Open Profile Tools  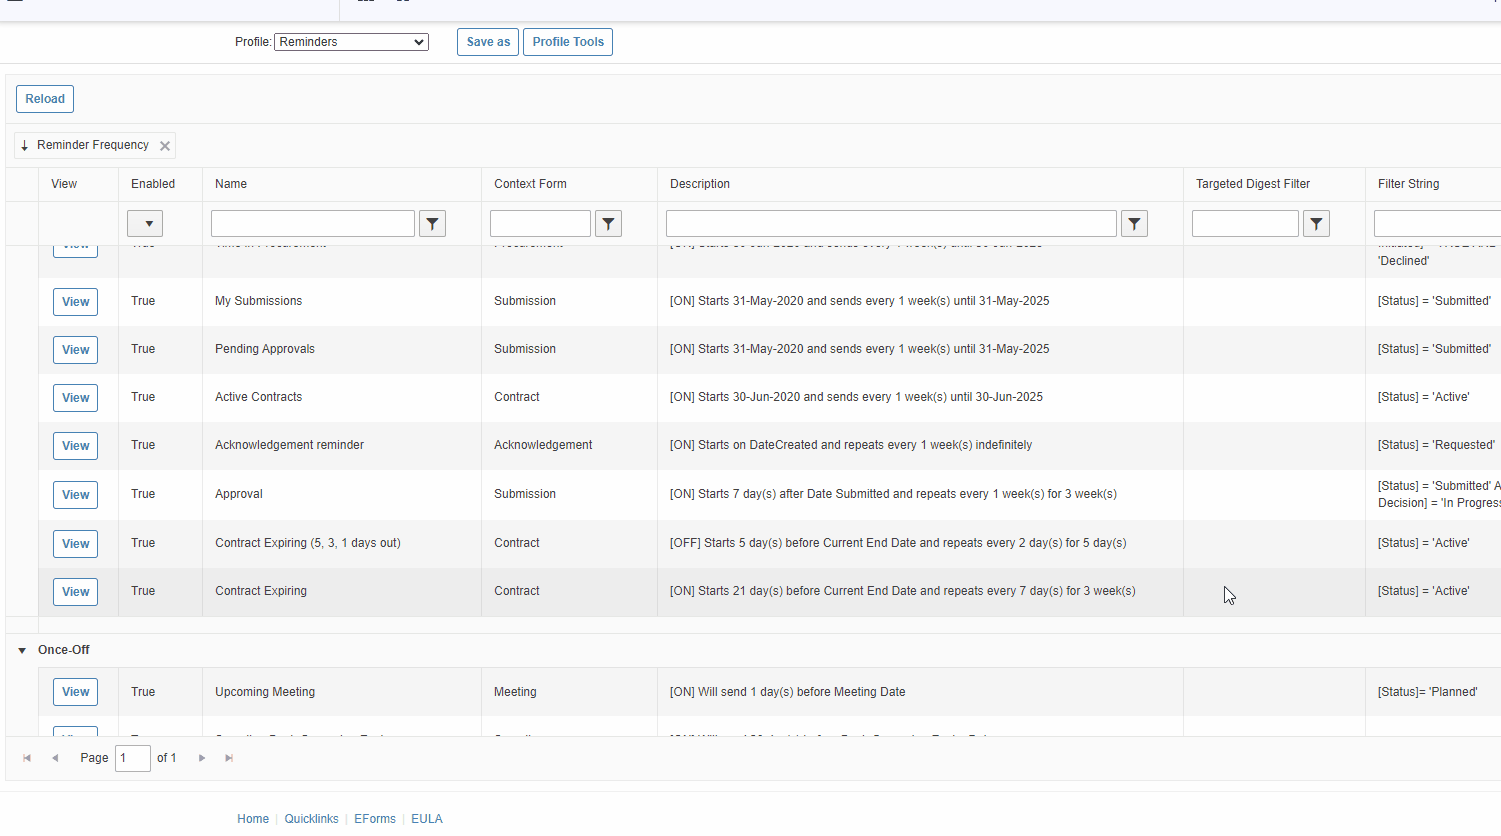click(x=568, y=42)
